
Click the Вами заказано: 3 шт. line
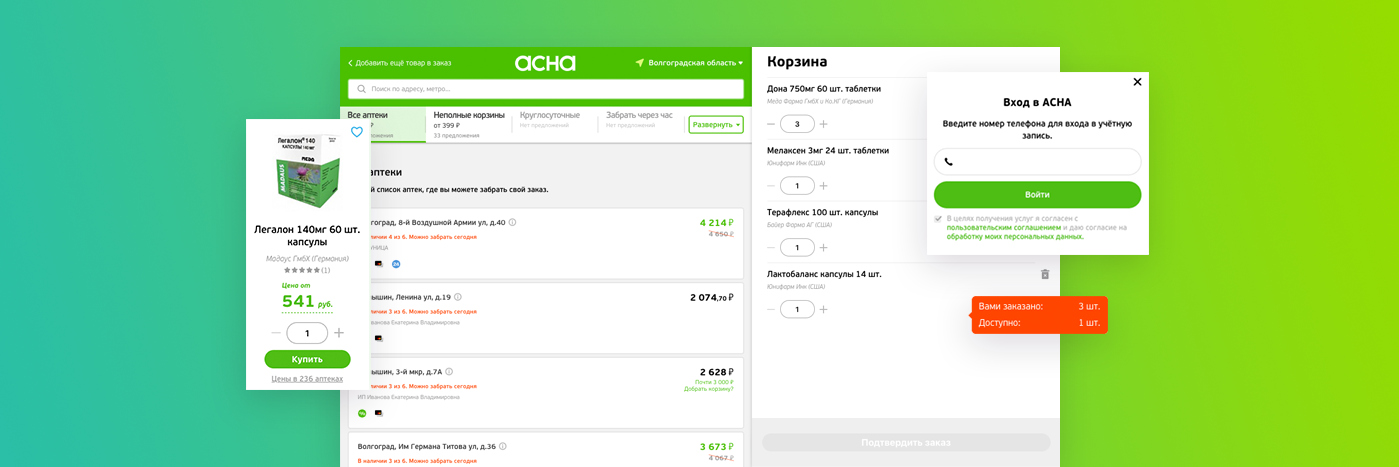(x=1039, y=306)
